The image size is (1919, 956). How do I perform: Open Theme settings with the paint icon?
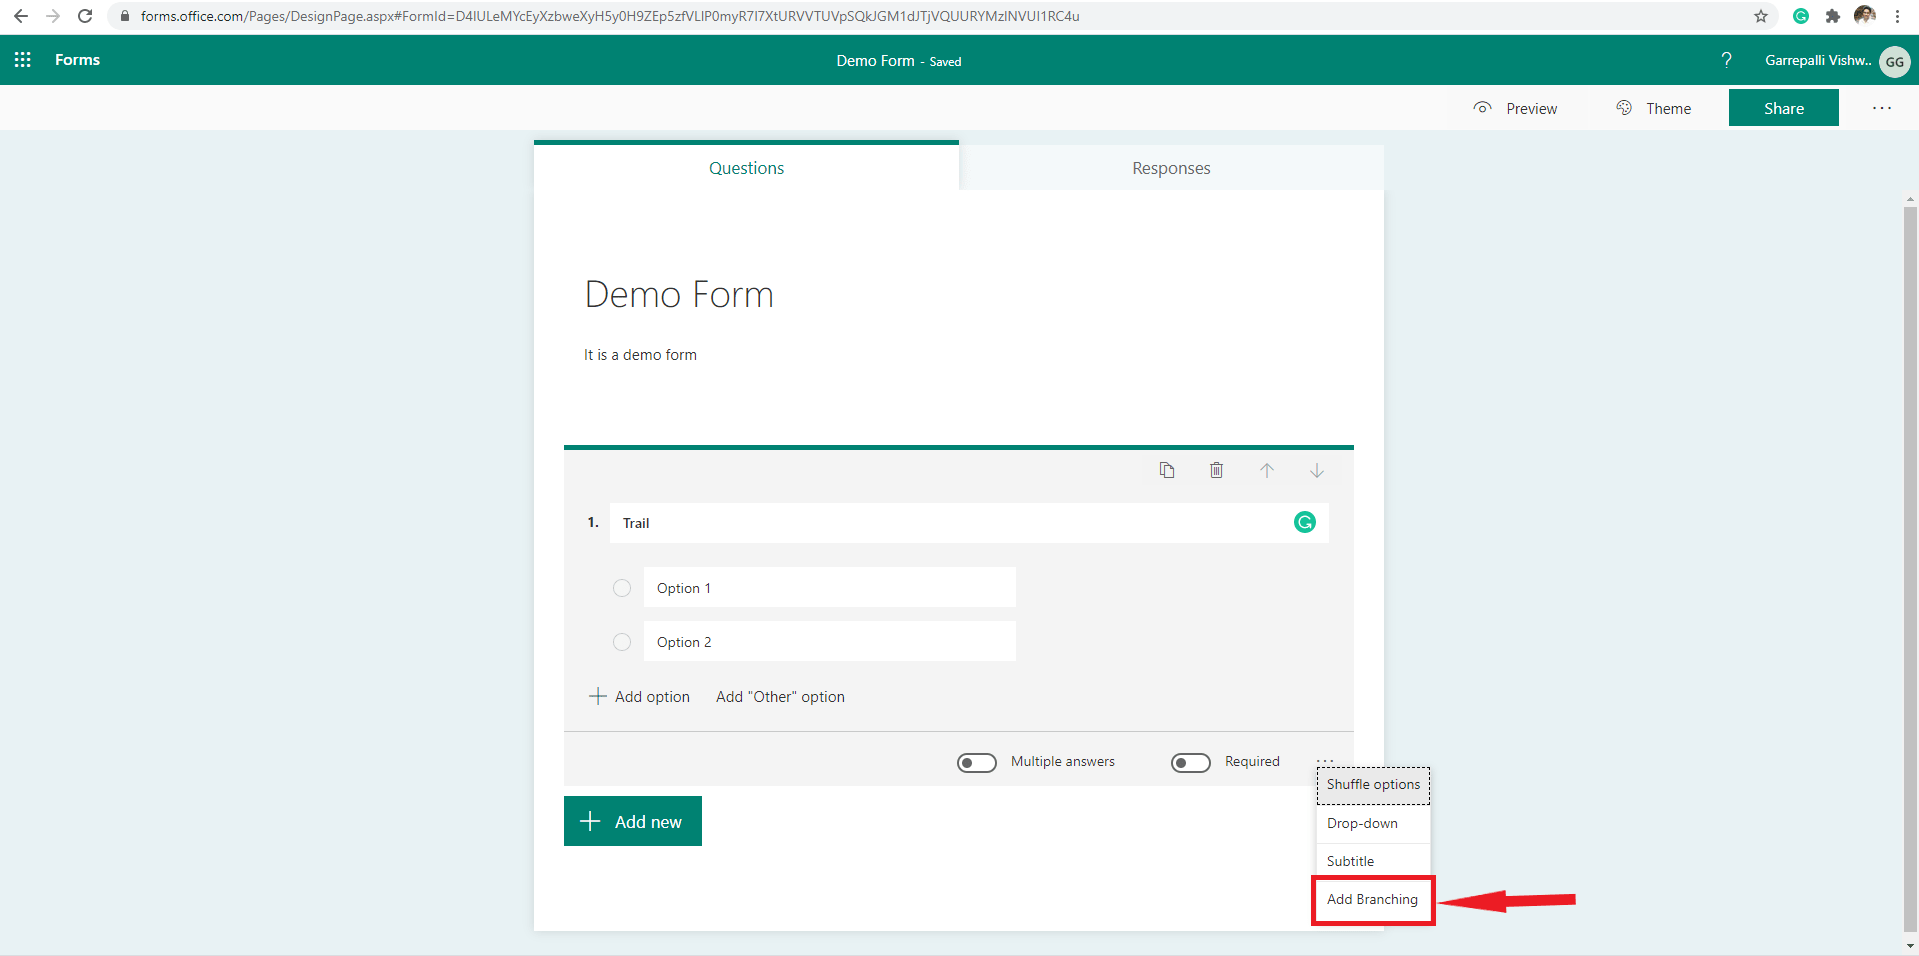1654,108
